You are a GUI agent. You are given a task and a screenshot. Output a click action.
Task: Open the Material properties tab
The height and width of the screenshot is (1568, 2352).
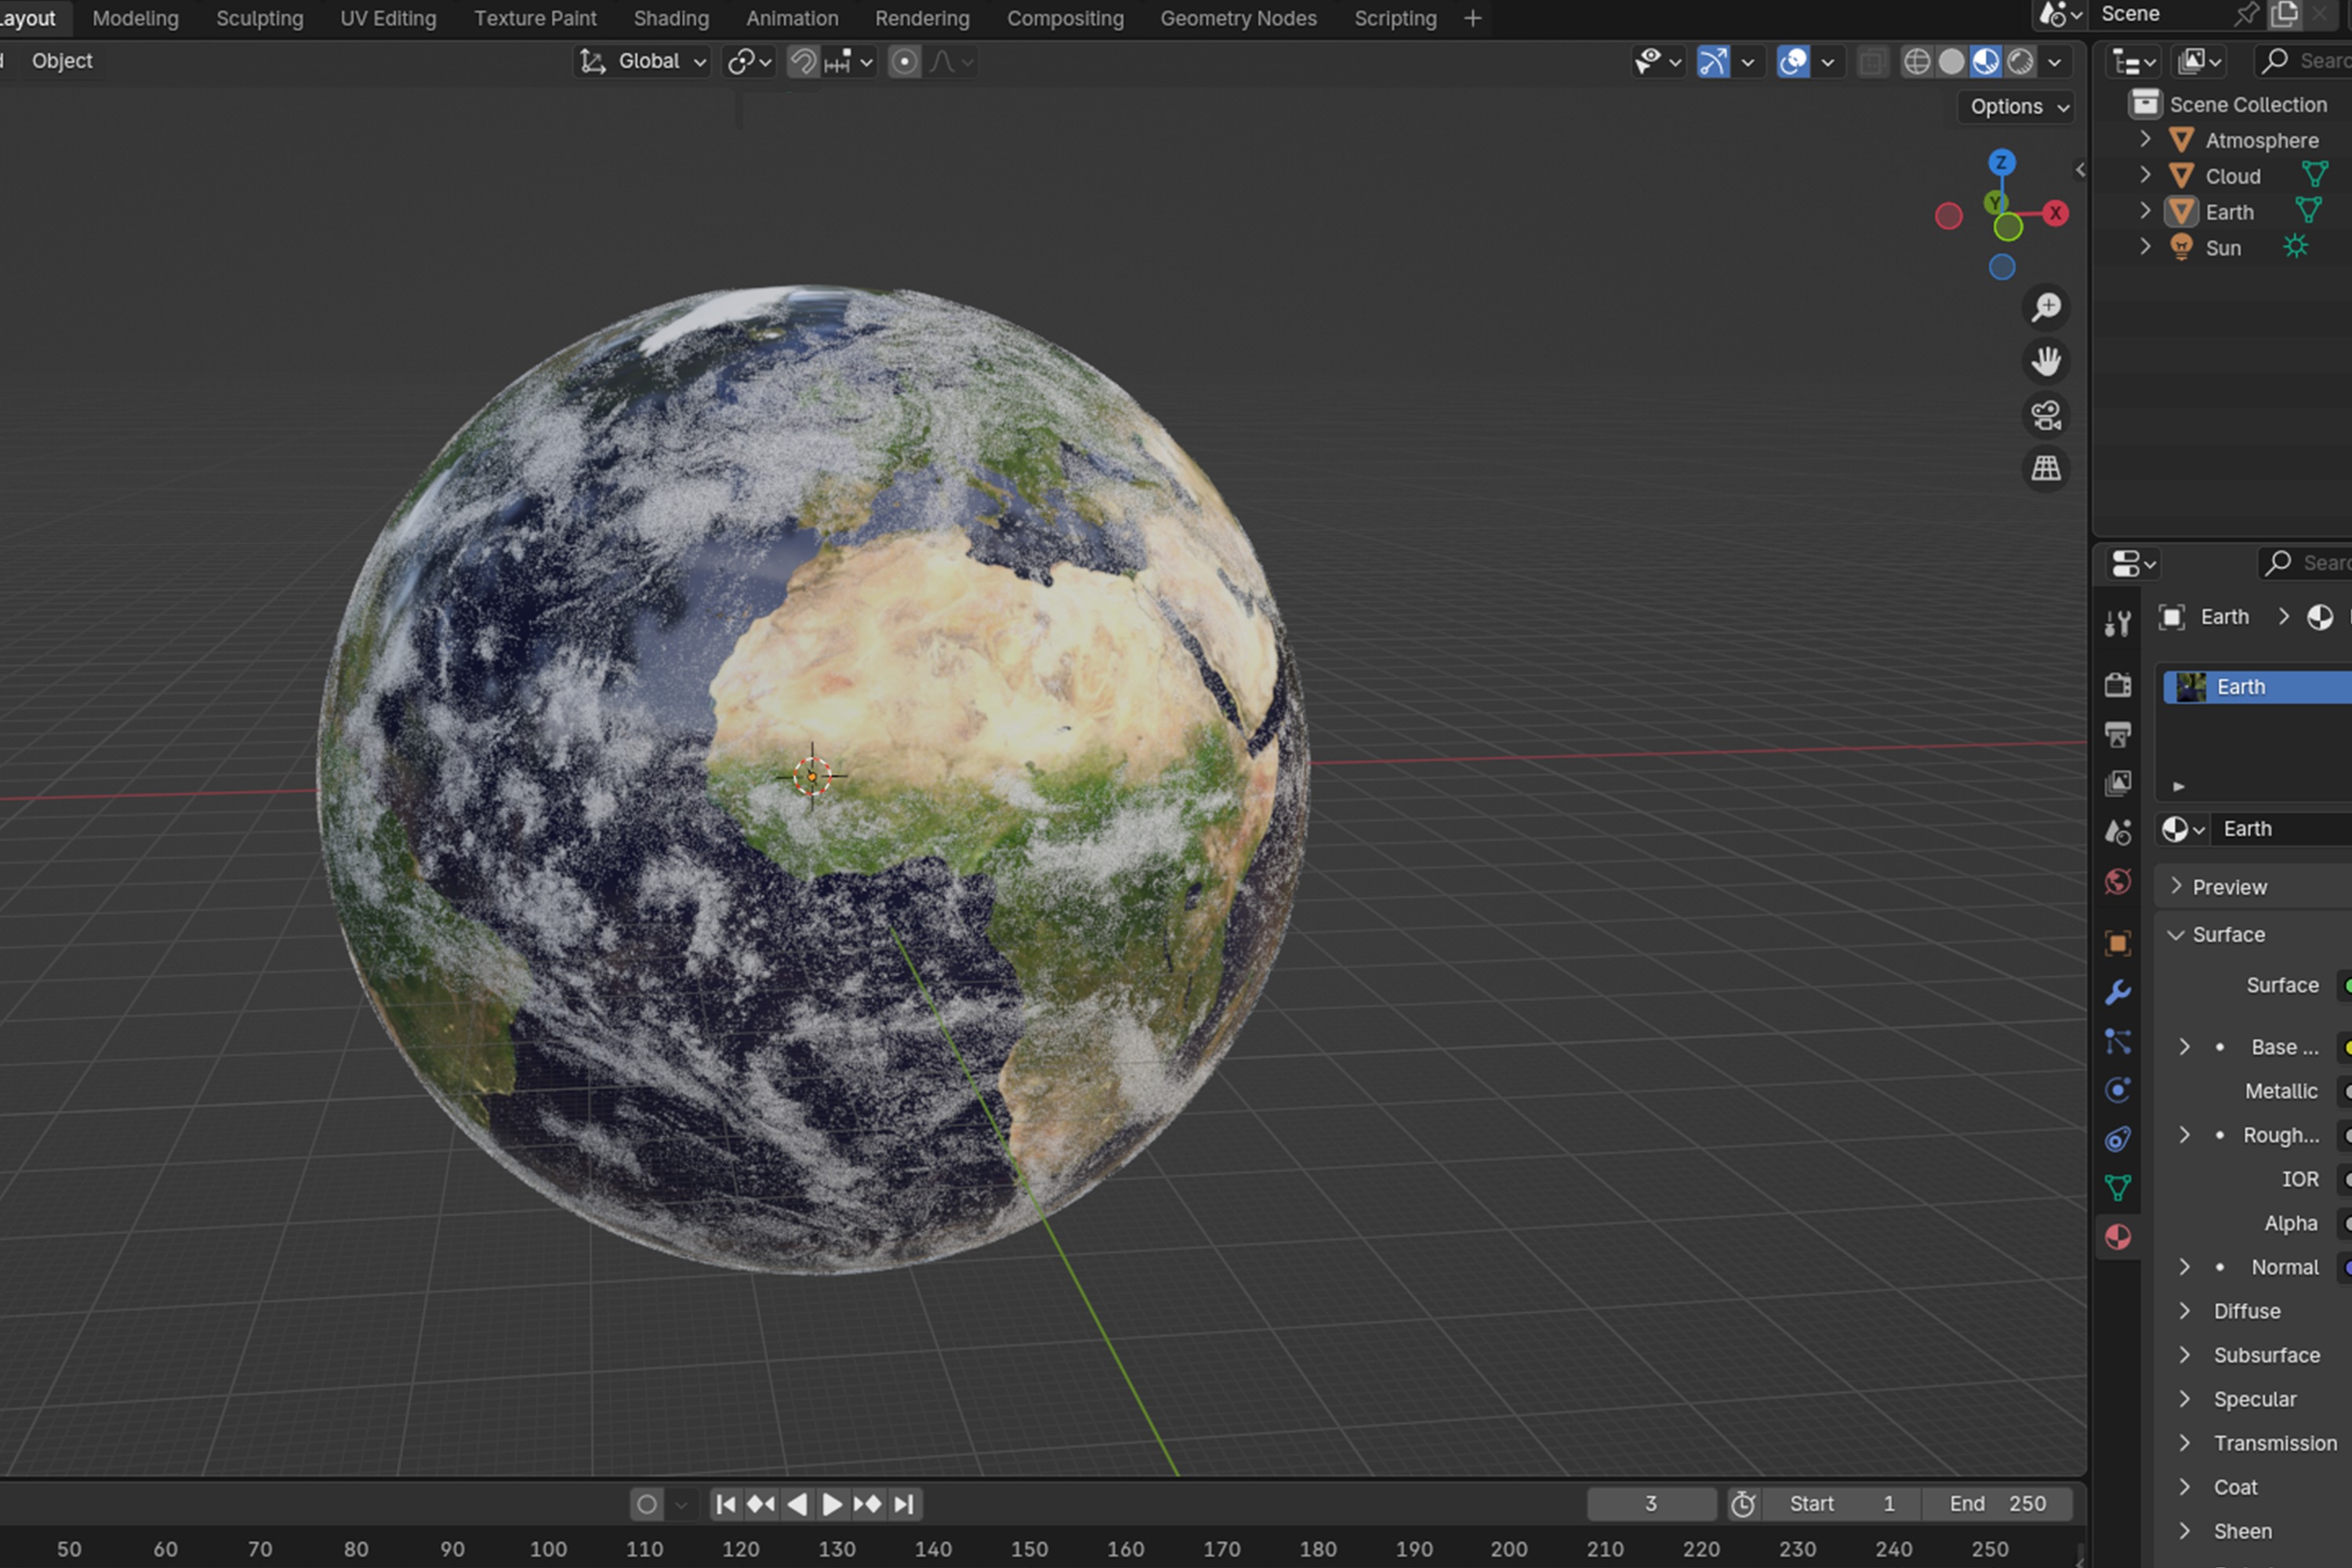tap(2117, 1237)
